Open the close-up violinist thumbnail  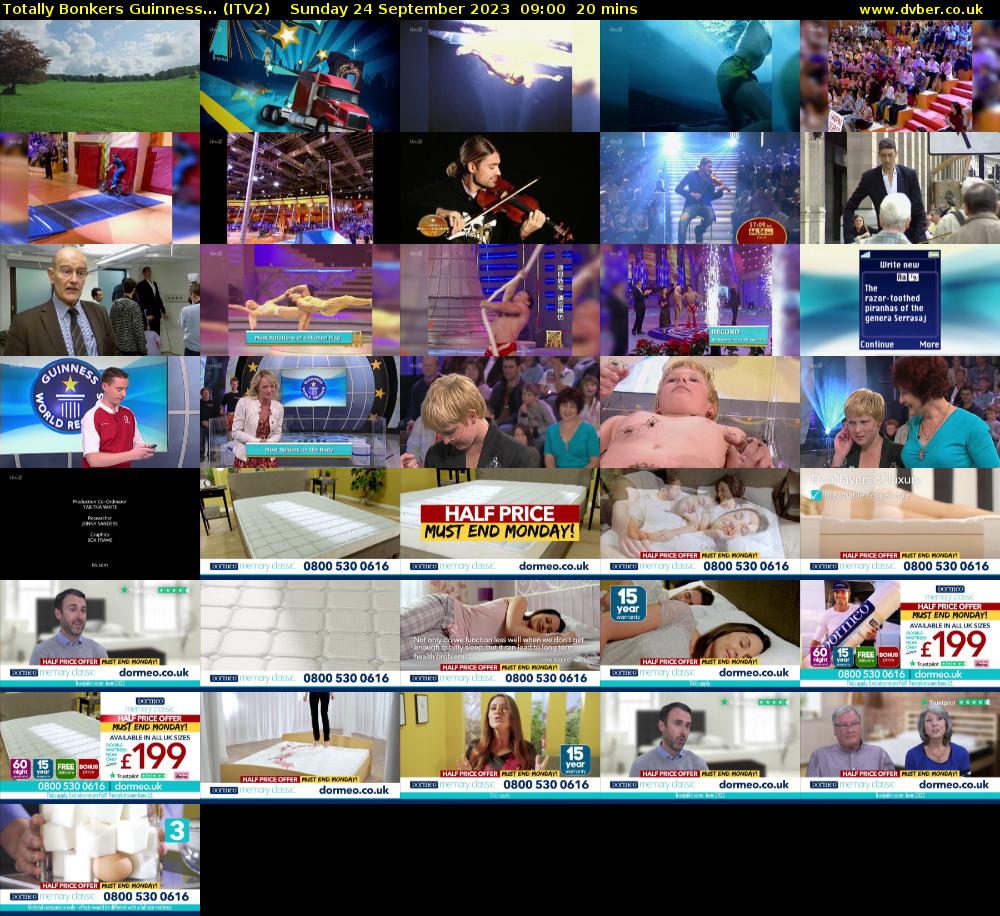(x=500, y=188)
